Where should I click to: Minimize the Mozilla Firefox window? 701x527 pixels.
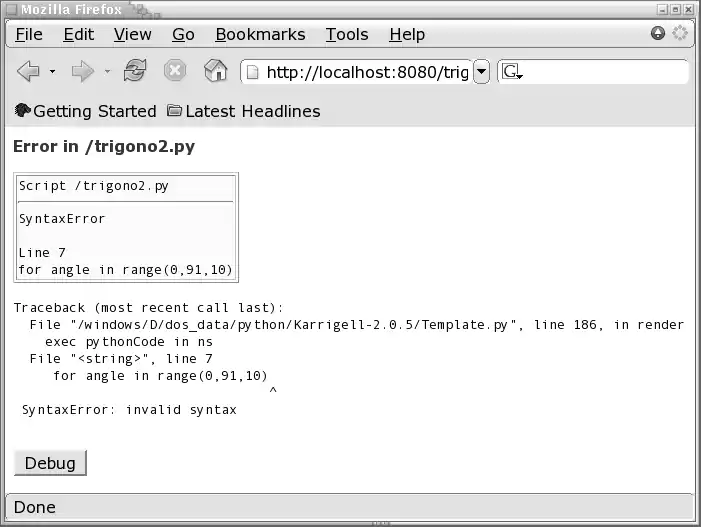pyautogui.click(x=663, y=9)
